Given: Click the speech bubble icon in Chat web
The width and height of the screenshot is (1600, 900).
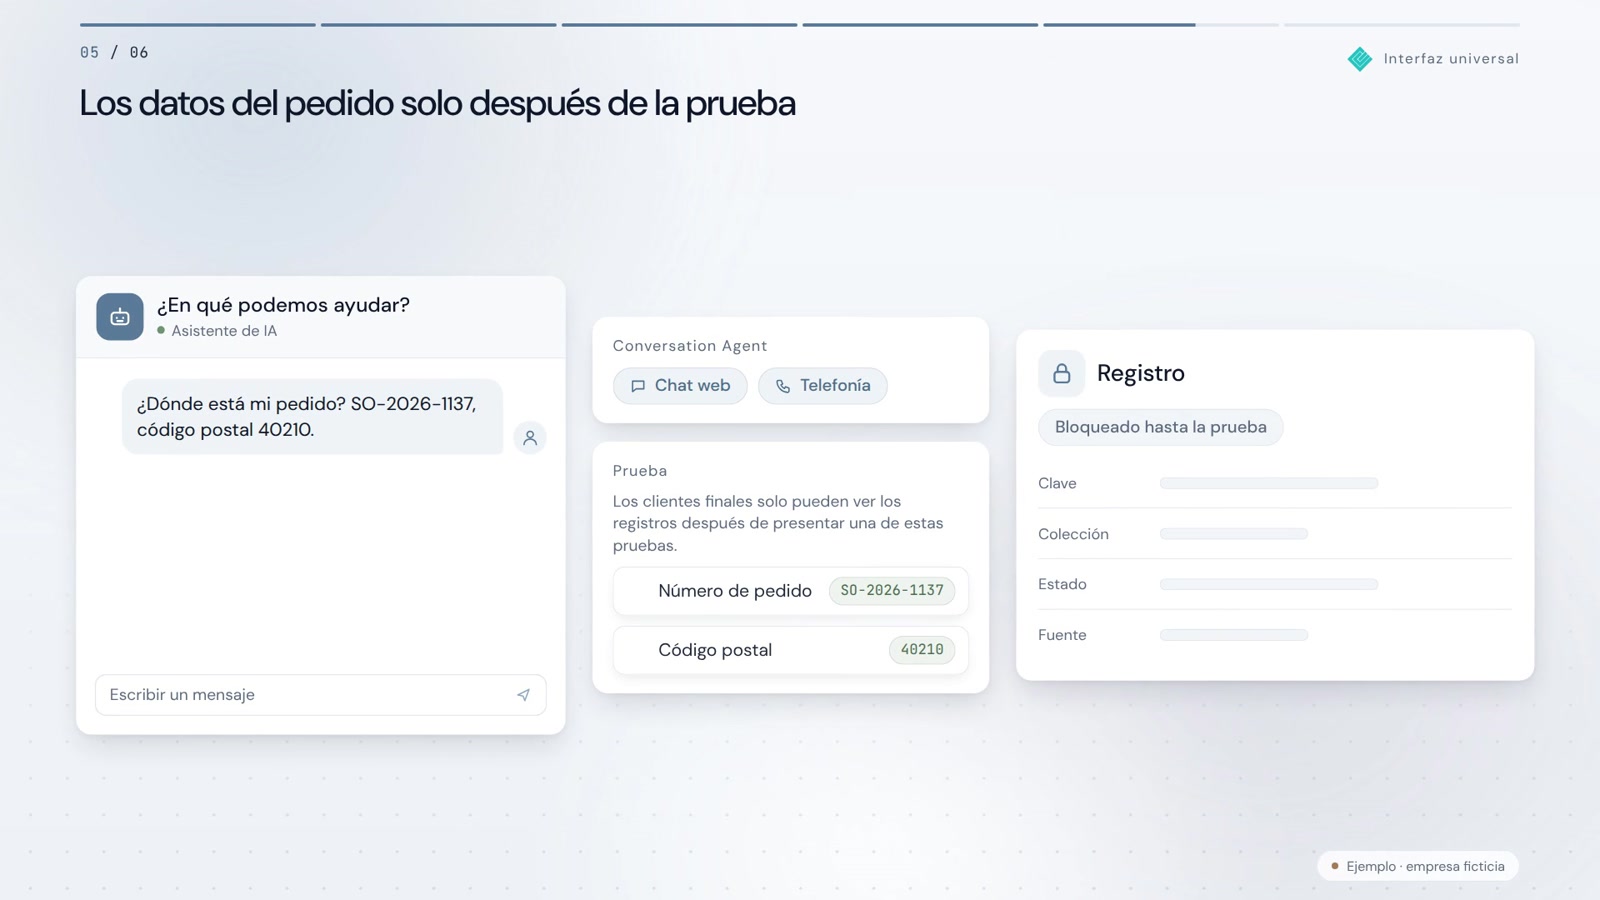Looking at the screenshot, I should pos(638,386).
